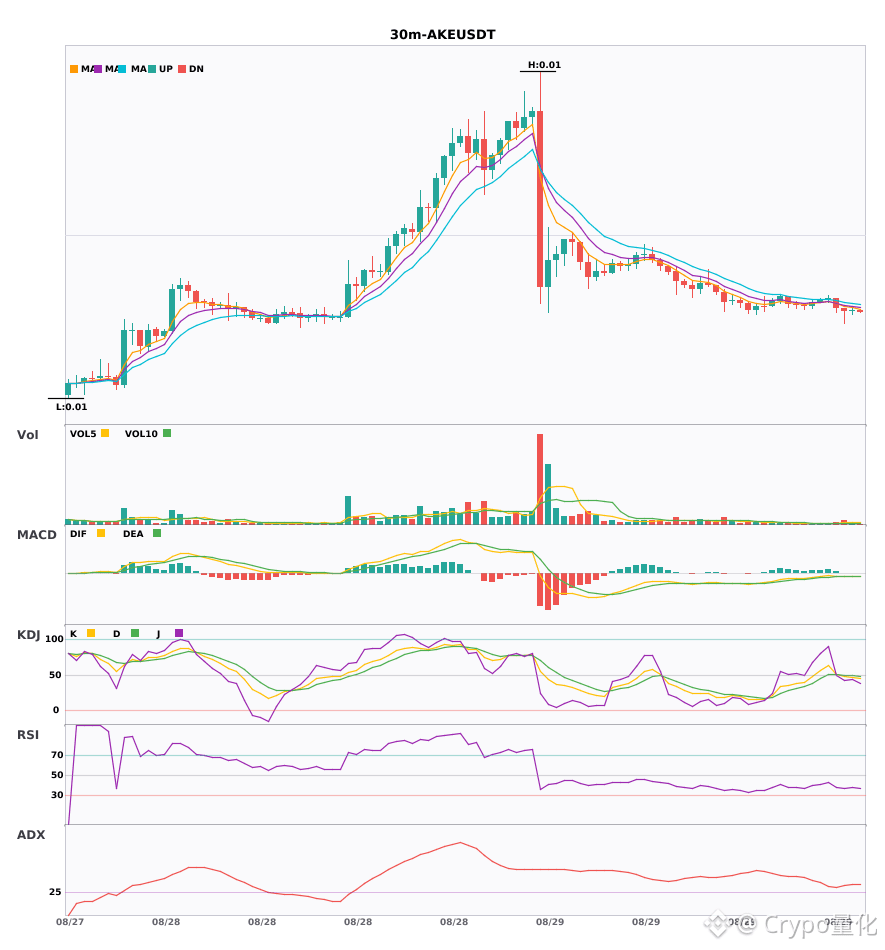Click the 100 axis label in KDJ
This screenshot has width=885, height=950.
point(54,639)
